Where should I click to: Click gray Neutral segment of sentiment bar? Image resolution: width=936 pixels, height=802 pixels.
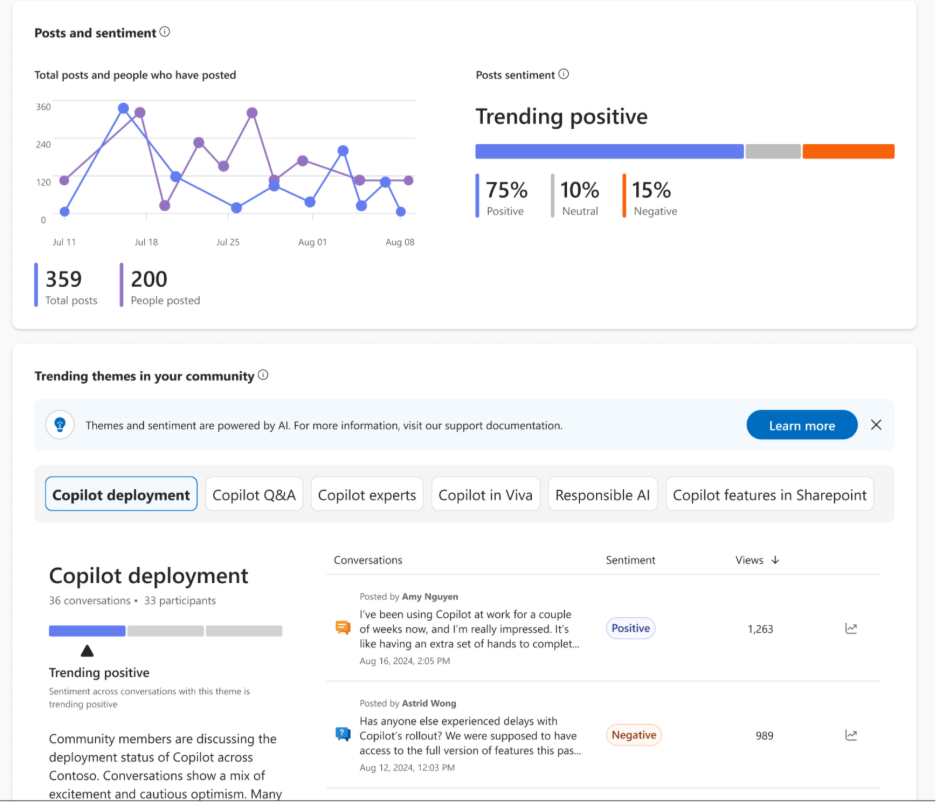(773, 152)
